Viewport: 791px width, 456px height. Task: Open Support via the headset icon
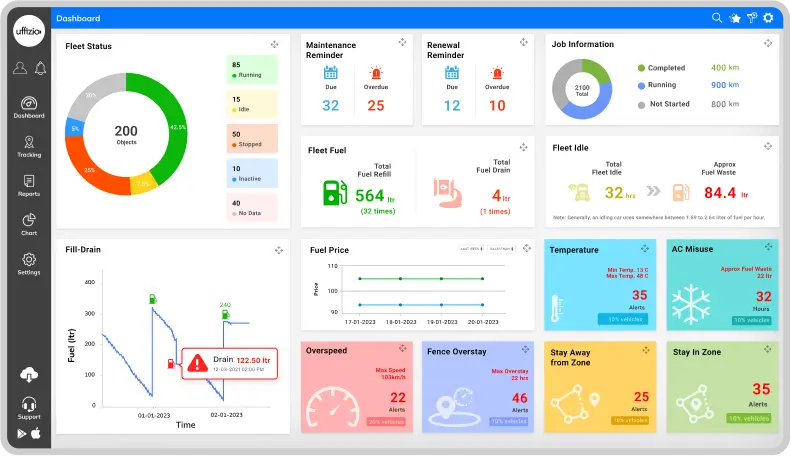click(29, 404)
